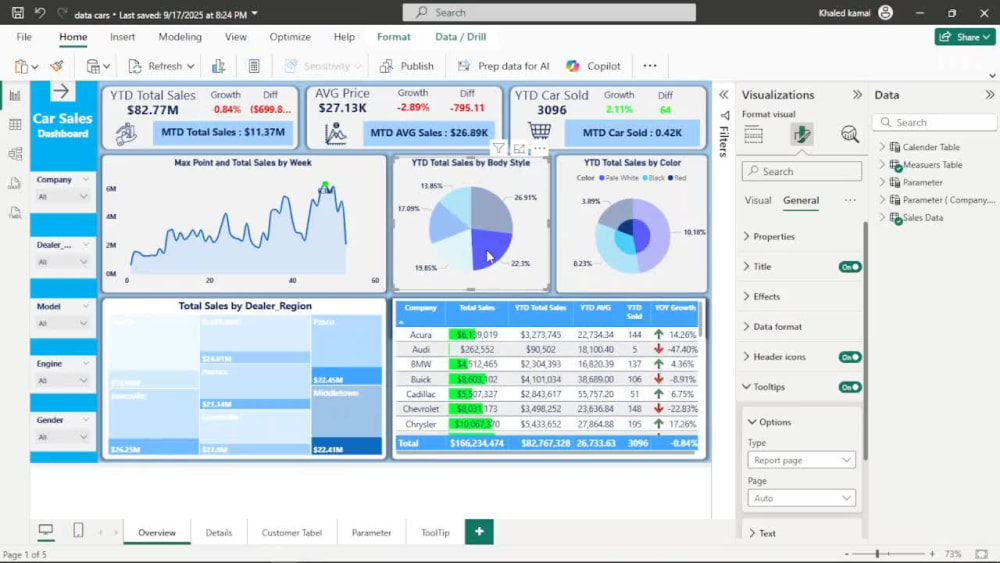This screenshot has width=1000, height=563.
Task: Open the Get data icon
Action: 93,66
